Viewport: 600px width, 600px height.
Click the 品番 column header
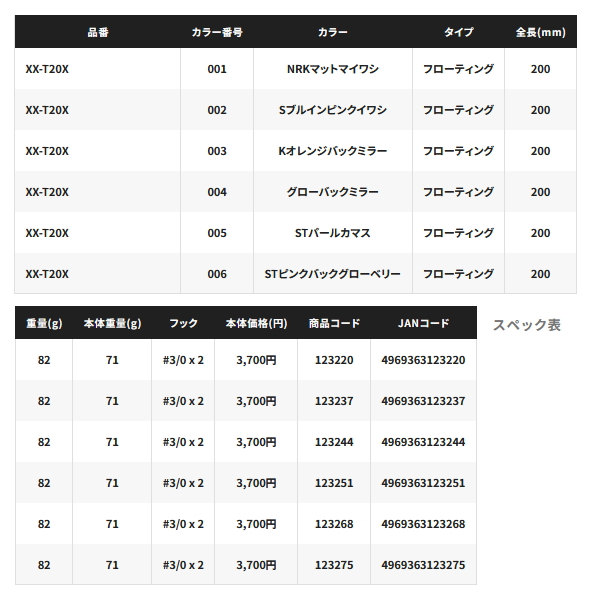[x=98, y=32]
